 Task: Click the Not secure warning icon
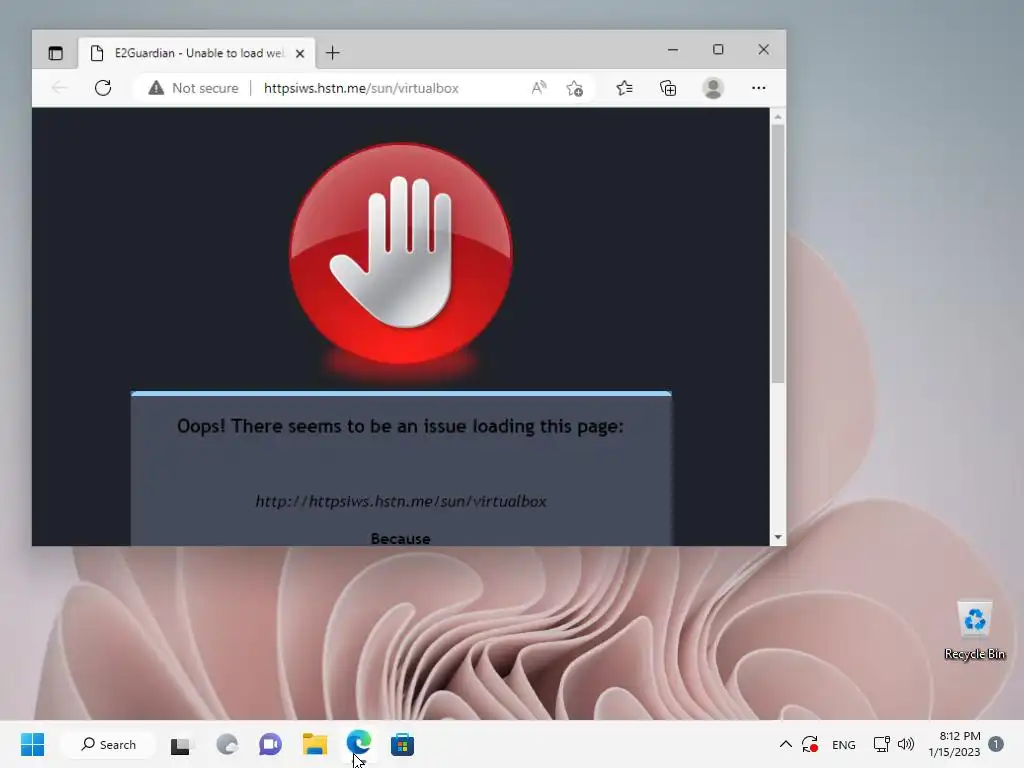point(156,88)
